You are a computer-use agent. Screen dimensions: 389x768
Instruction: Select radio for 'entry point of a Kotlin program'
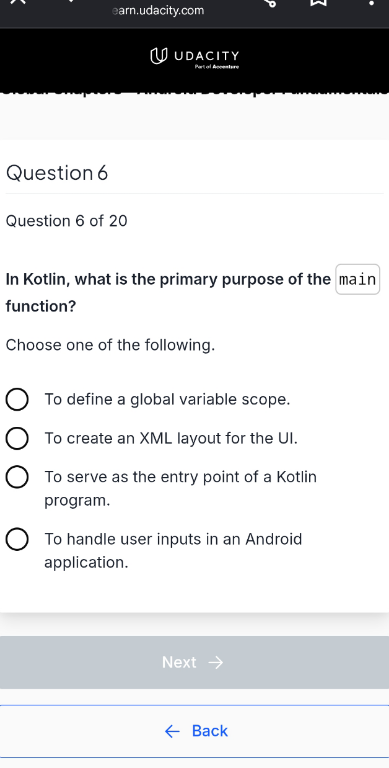pos(17,477)
